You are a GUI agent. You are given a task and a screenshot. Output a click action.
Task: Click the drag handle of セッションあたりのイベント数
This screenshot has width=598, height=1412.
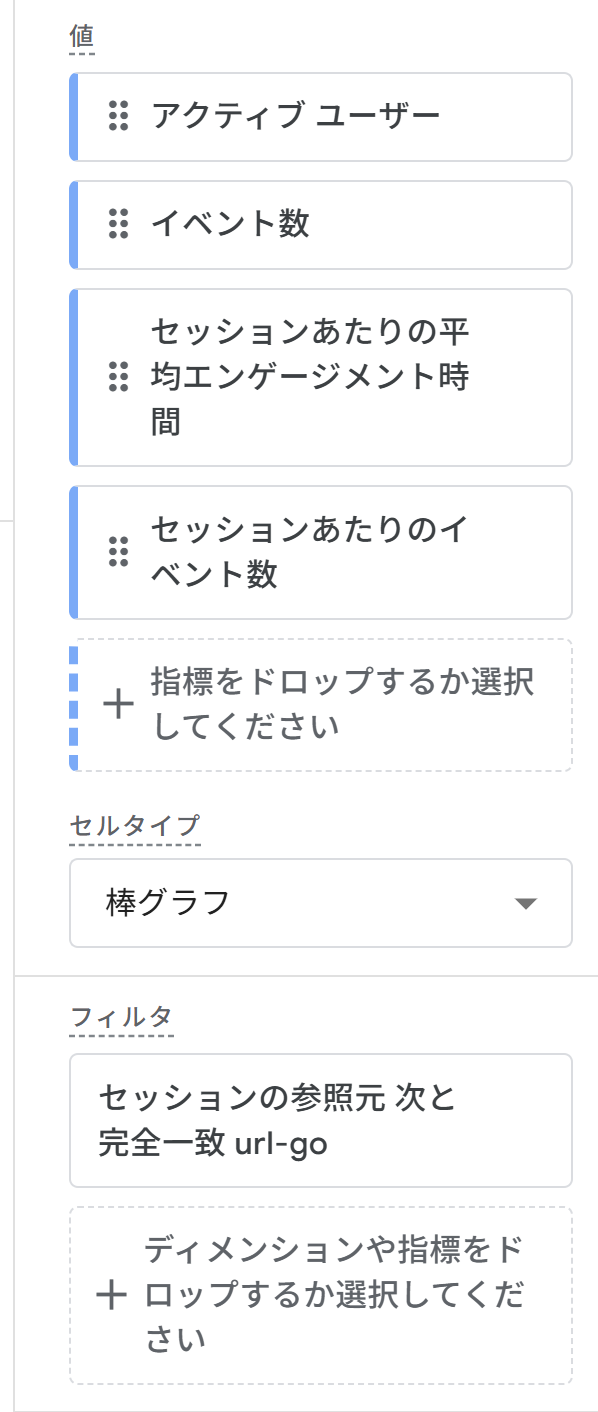click(120, 551)
